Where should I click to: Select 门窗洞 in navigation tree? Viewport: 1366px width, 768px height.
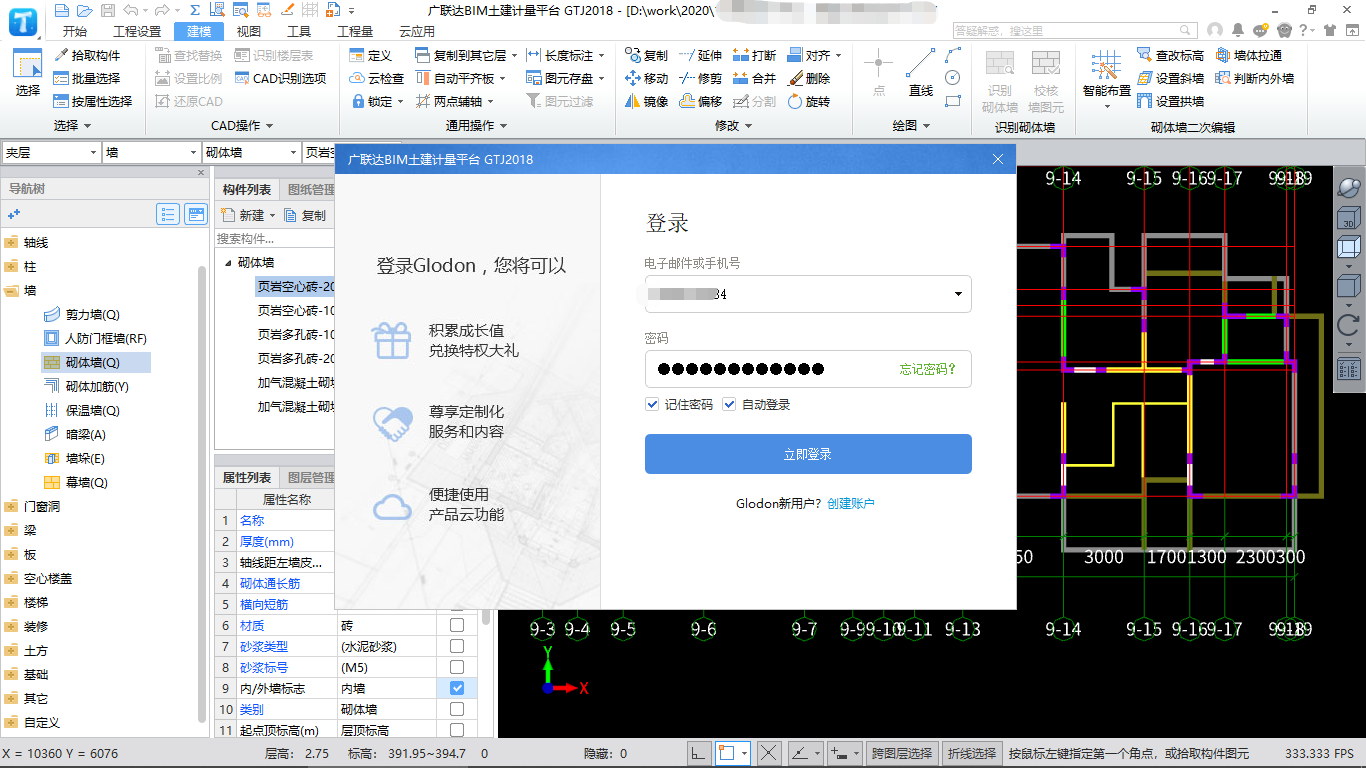(x=44, y=506)
